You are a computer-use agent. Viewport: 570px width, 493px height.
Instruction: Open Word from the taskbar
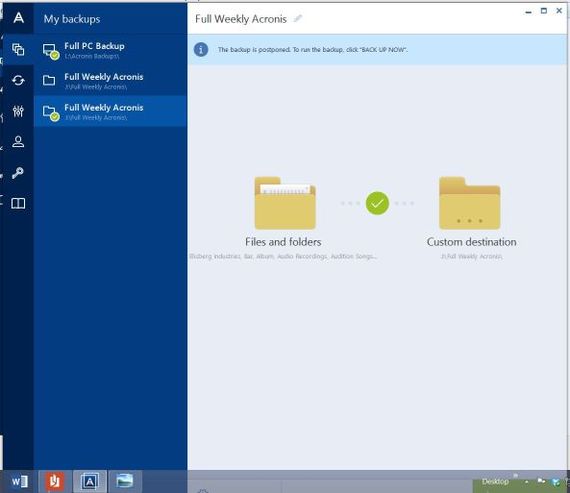(x=19, y=482)
